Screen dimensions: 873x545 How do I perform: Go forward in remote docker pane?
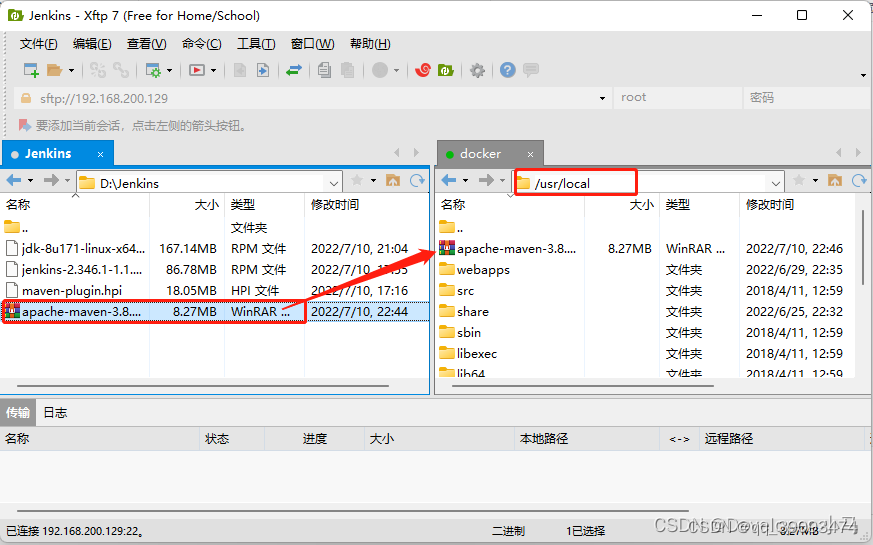tap(486, 180)
